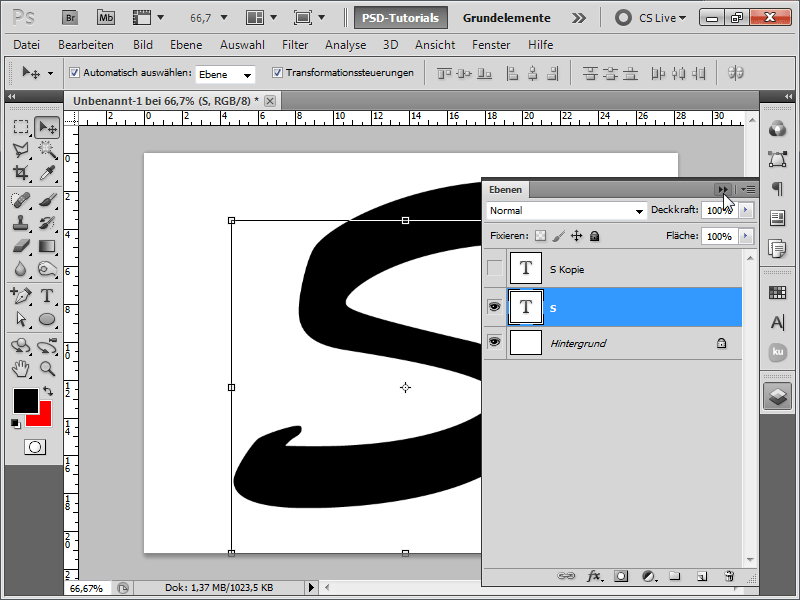
Task: Add a layer mask
Action: 621,576
